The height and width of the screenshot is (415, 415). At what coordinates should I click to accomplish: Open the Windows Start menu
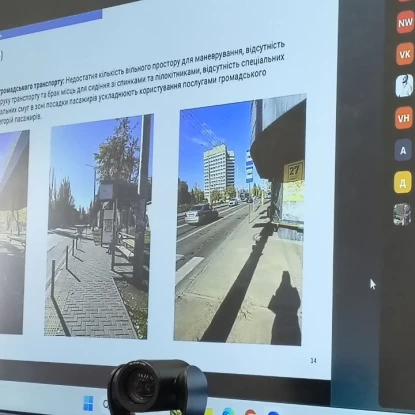click(89, 403)
